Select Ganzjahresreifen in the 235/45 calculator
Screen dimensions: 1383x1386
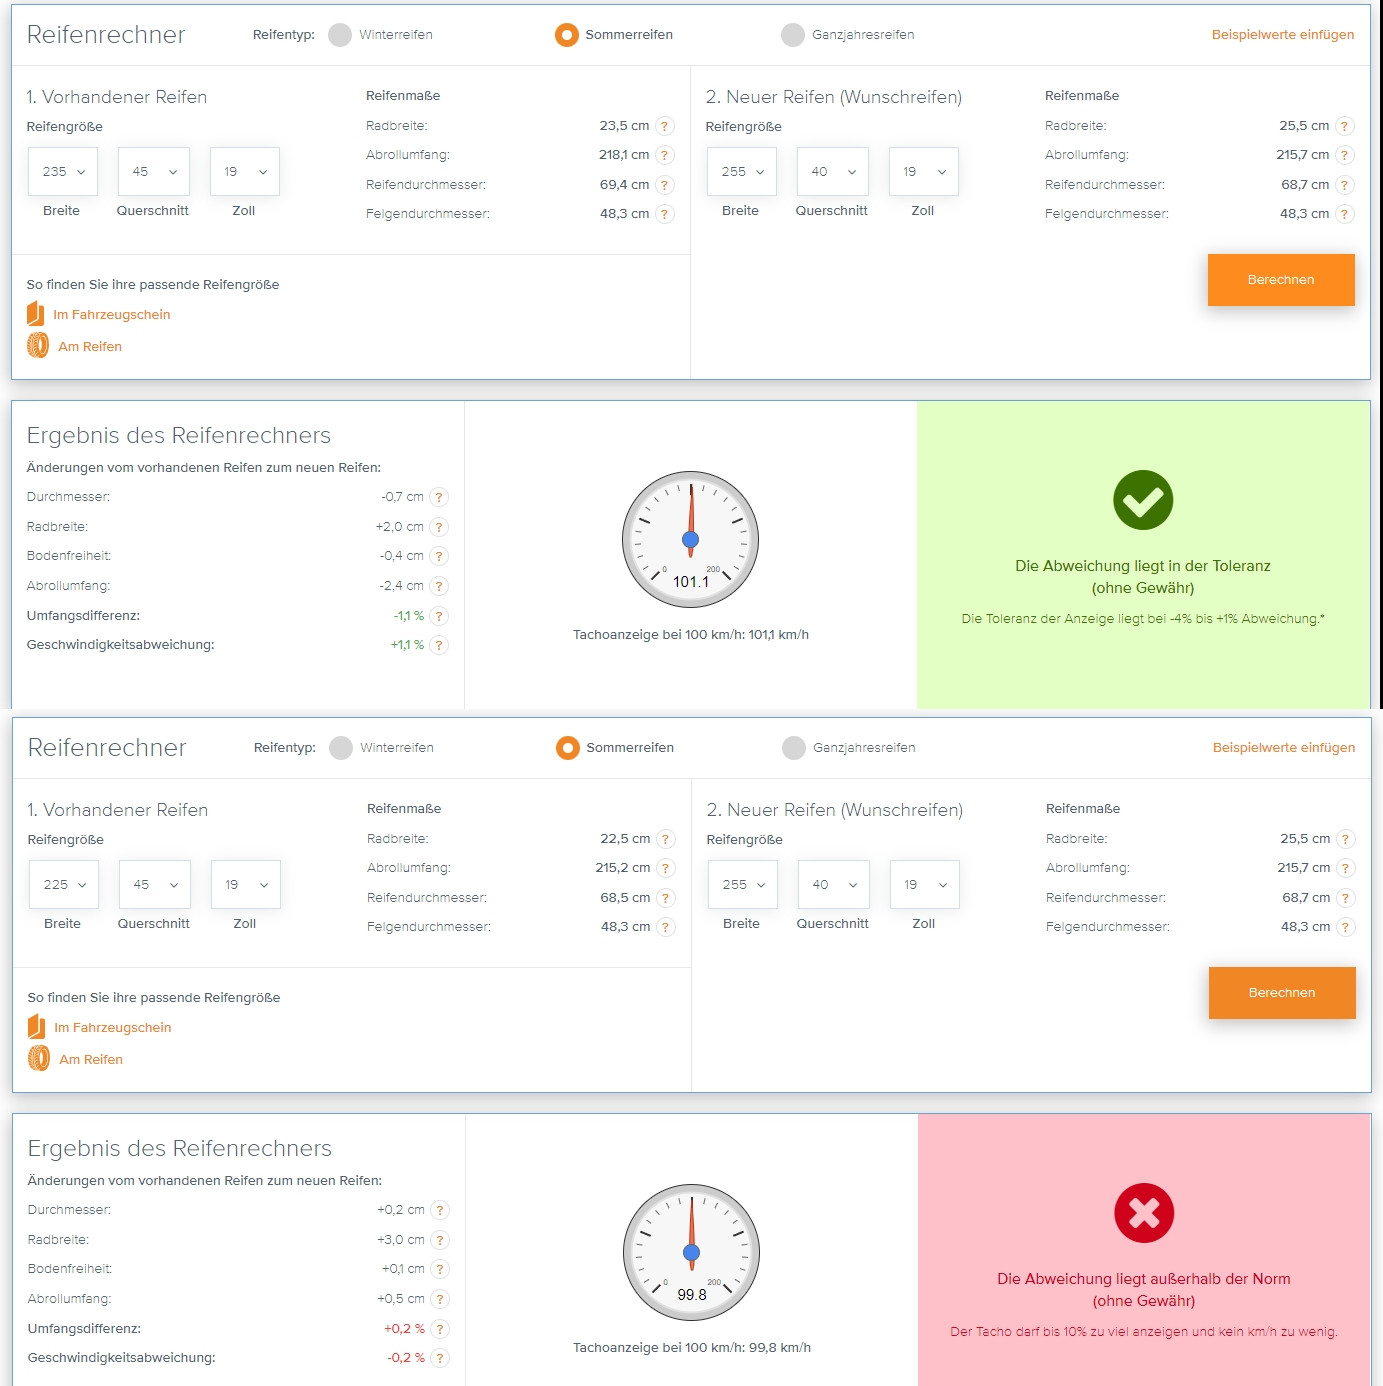coord(793,35)
